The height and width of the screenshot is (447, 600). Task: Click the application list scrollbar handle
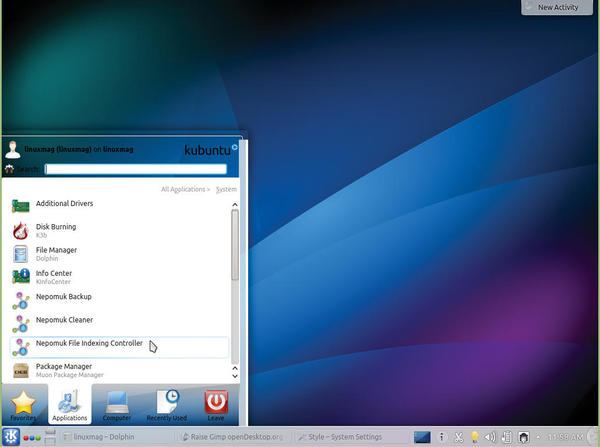[235, 245]
